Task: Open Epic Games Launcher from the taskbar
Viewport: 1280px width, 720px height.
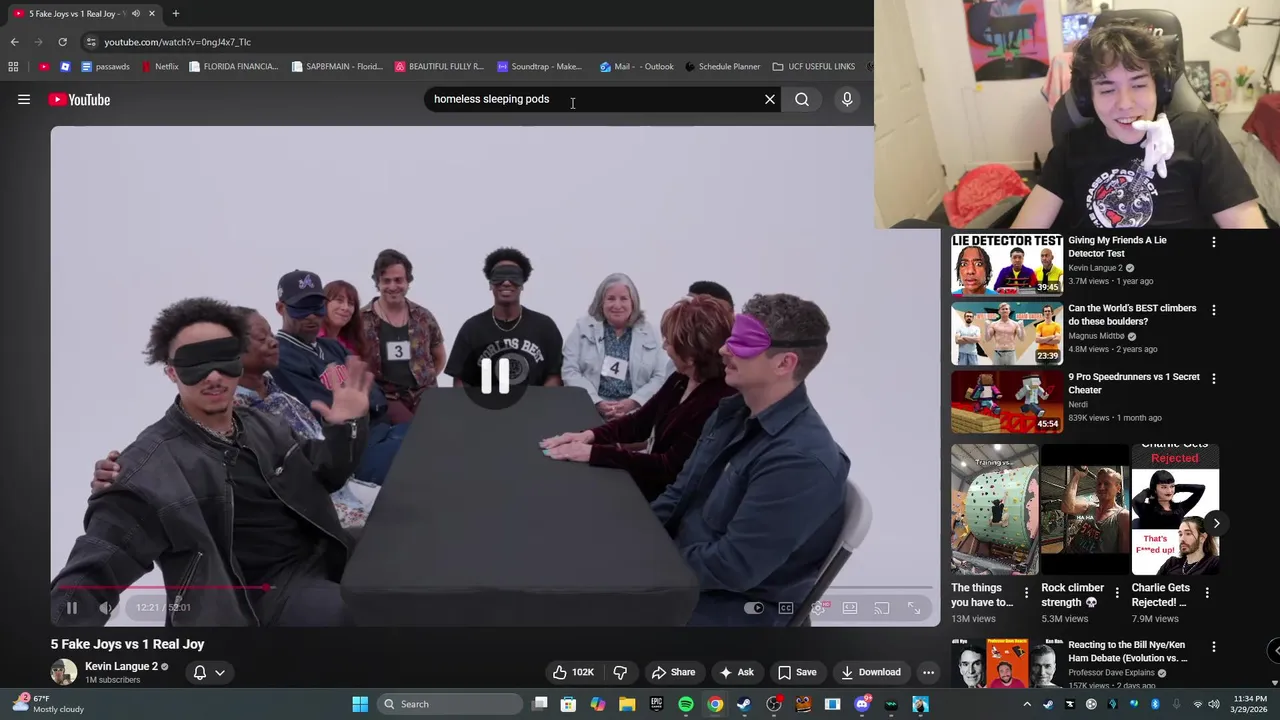Action: (x=657, y=704)
